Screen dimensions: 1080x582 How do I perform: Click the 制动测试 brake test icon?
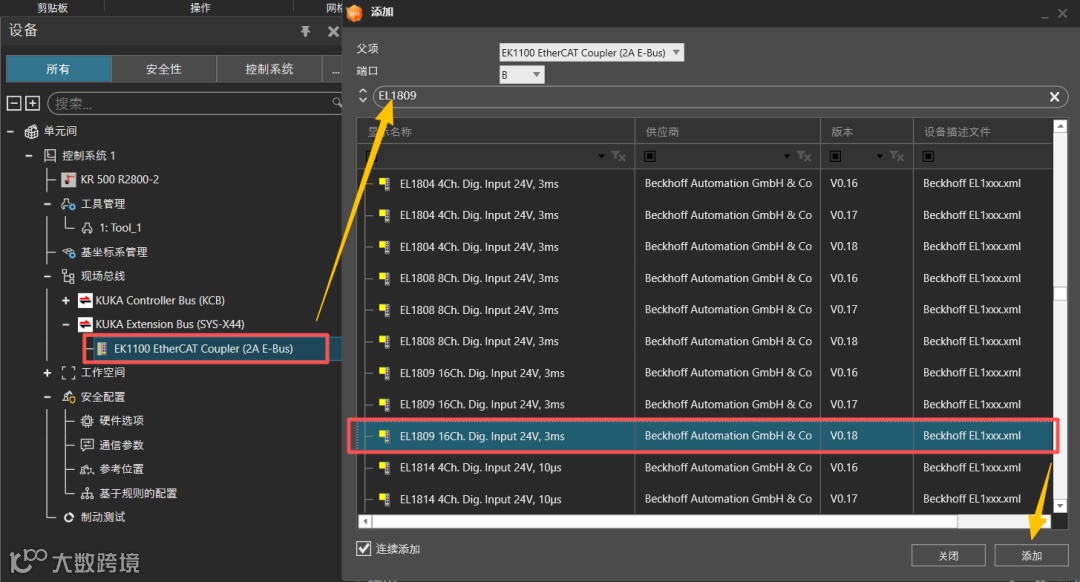[68, 517]
